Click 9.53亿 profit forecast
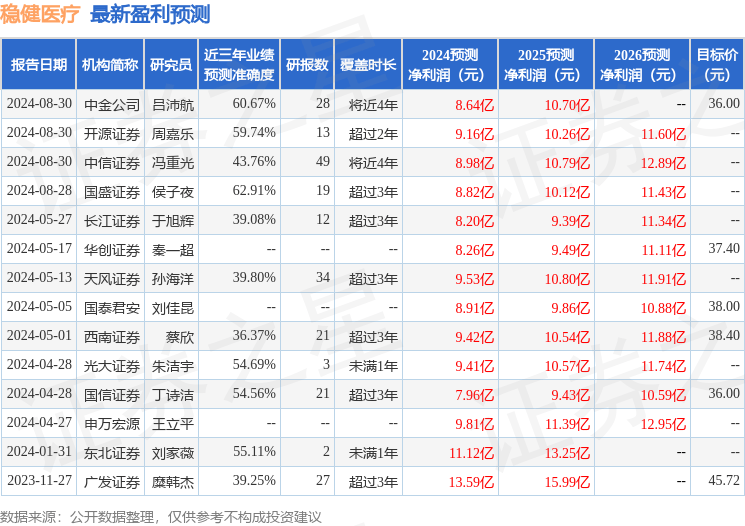Screen dimensions: 745x526 474,278
